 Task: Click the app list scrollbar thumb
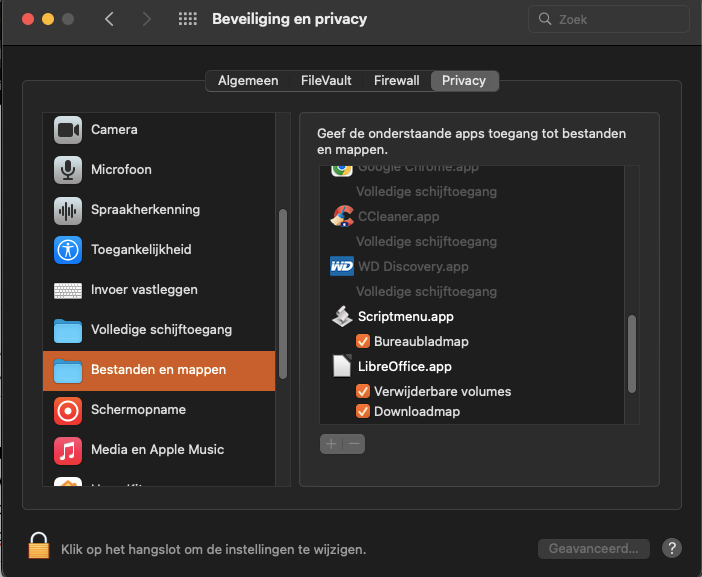632,354
